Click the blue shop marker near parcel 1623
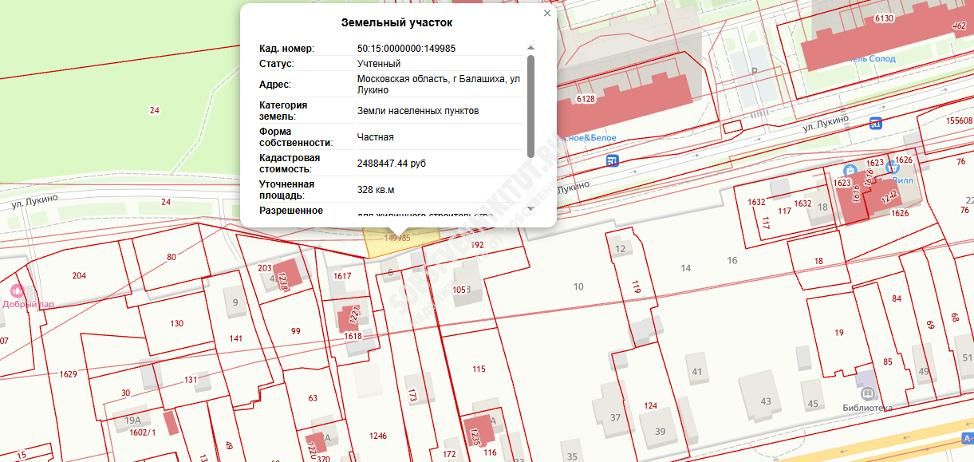 (849, 171)
